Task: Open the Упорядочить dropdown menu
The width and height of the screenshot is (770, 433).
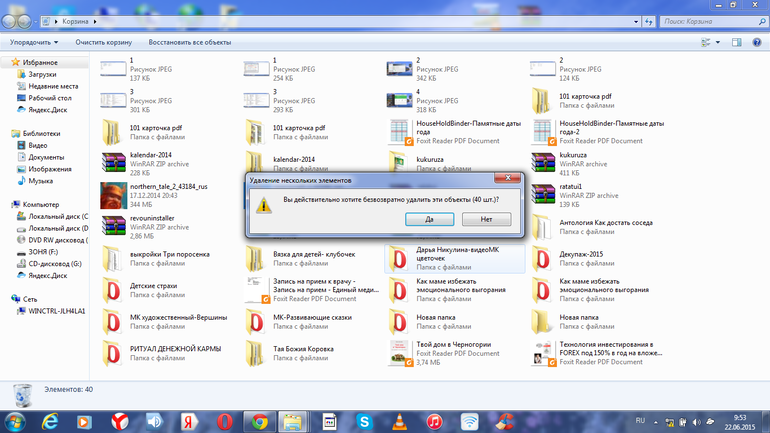Action: (x=33, y=43)
